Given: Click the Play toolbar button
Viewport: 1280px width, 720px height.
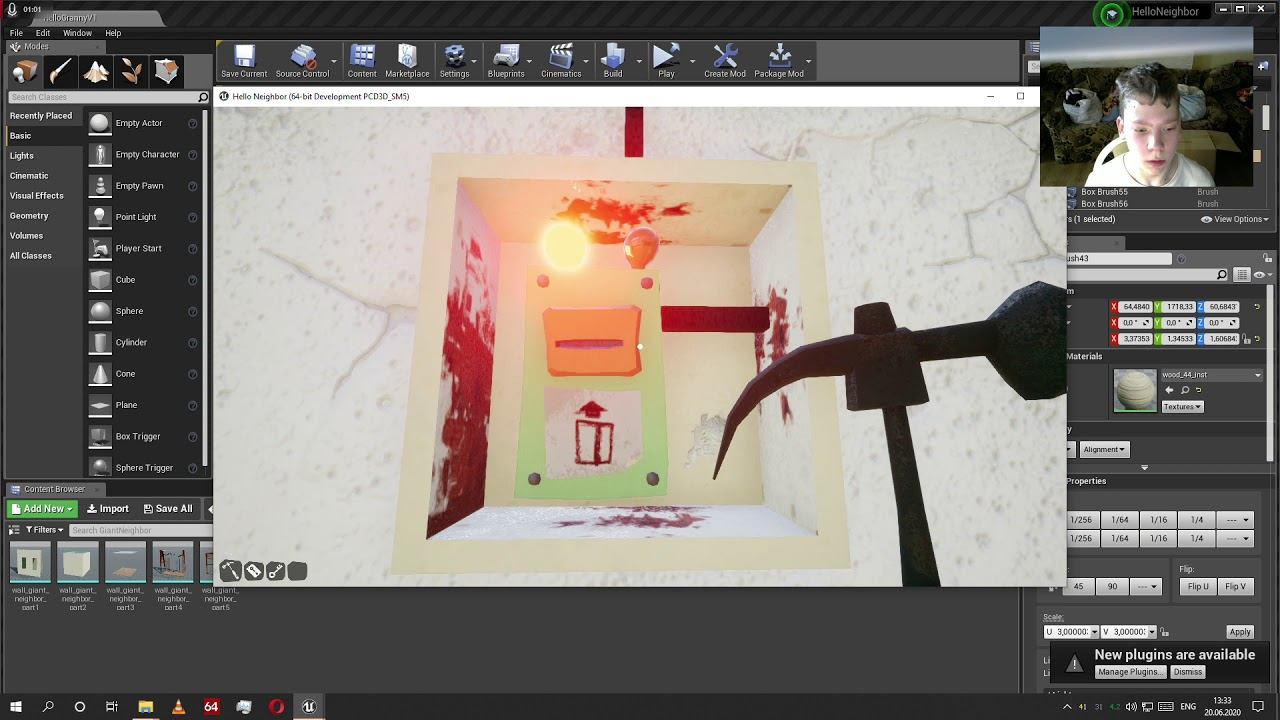Looking at the screenshot, I should (666, 61).
